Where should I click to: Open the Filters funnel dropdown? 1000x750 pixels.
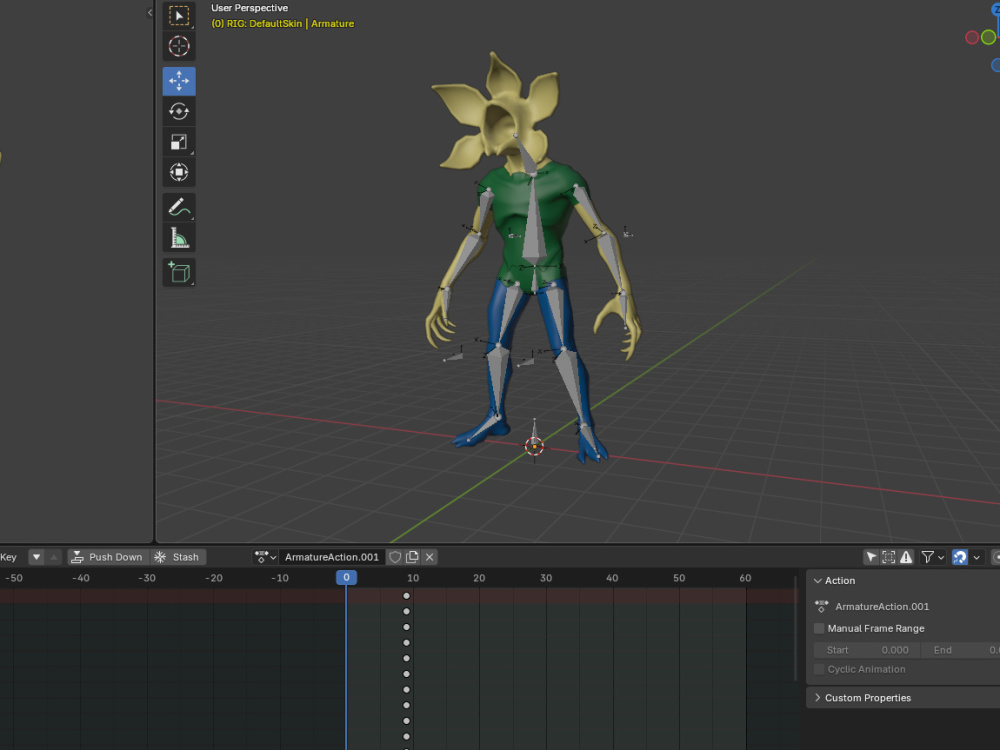click(932, 557)
